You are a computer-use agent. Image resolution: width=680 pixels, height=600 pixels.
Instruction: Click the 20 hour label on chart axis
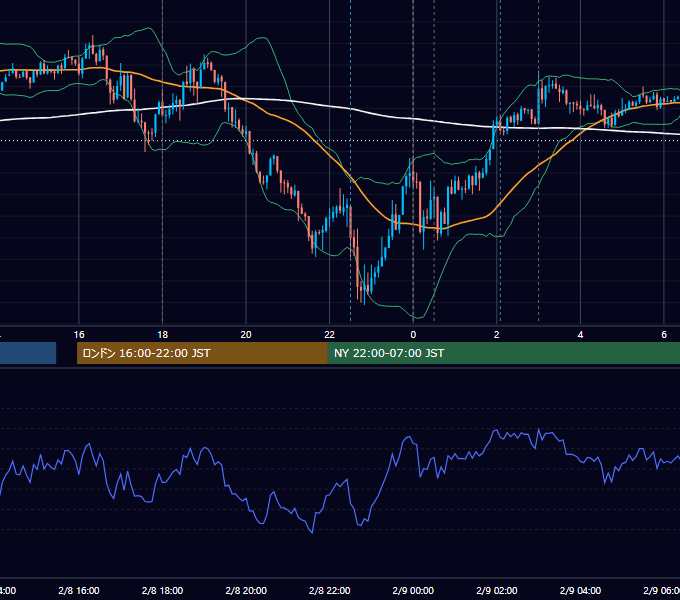246,335
